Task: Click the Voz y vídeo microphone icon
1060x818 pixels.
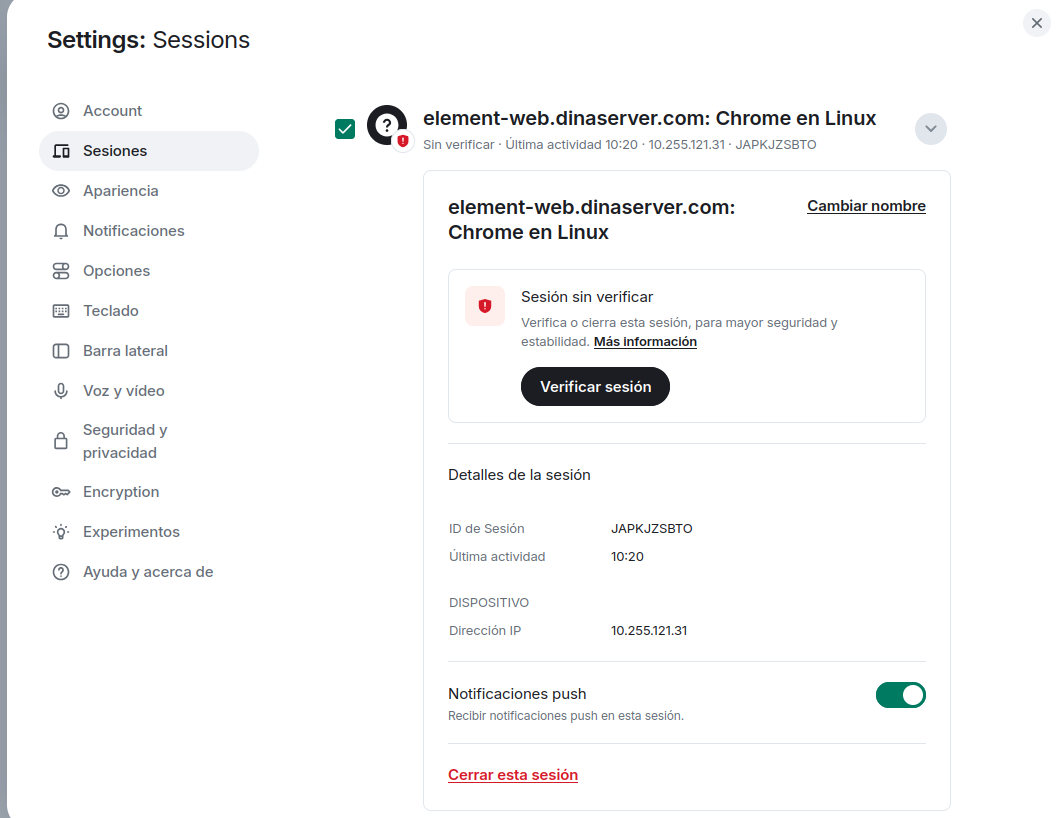Action: tap(61, 391)
